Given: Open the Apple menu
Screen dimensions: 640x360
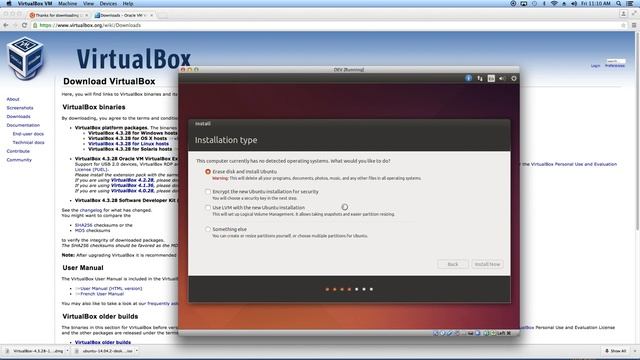Looking at the screenshot, I should coord(9,4).
